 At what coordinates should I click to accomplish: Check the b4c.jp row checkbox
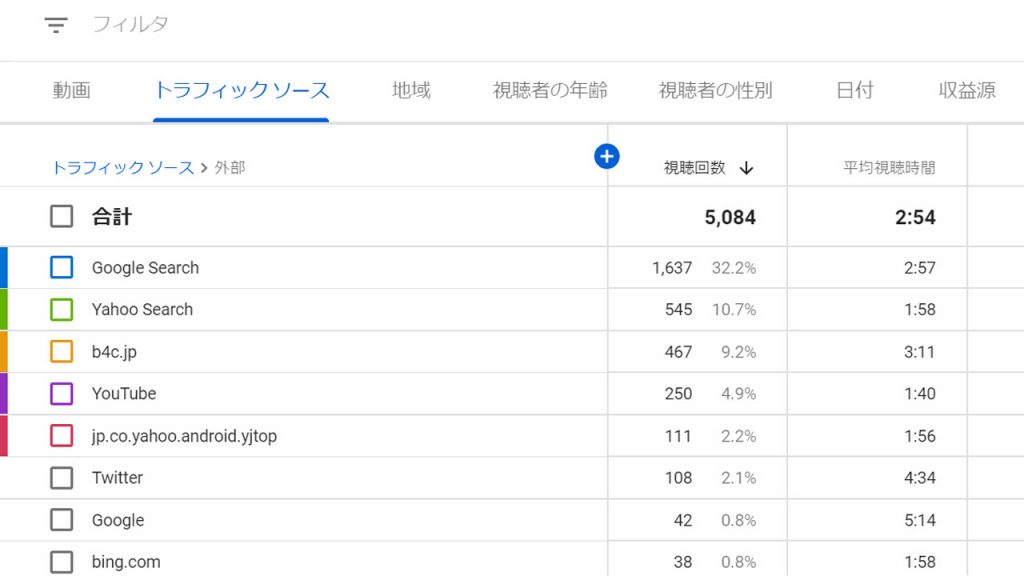pyautogui.click(x=62, y=352)
